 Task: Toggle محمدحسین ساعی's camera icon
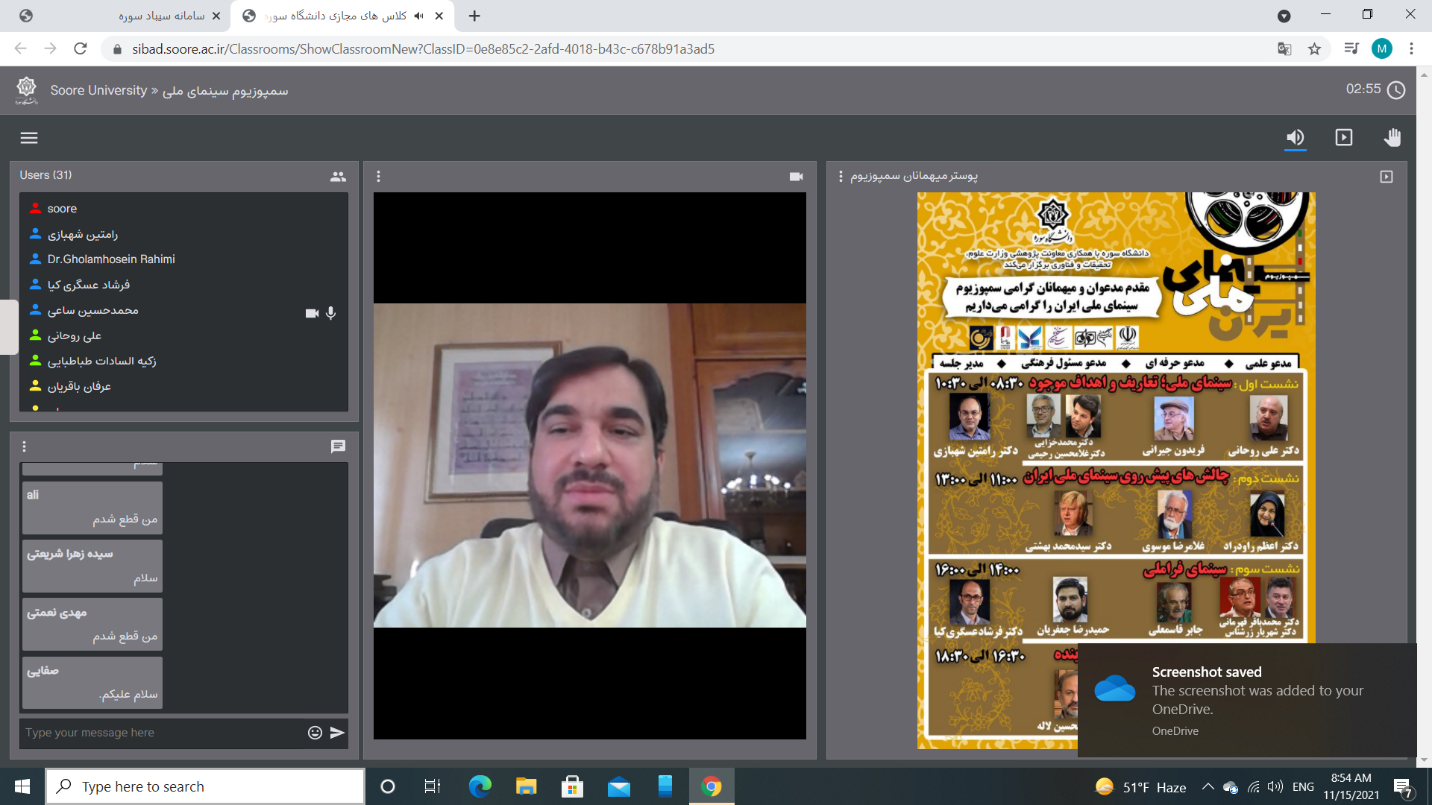tap(312, 313)
